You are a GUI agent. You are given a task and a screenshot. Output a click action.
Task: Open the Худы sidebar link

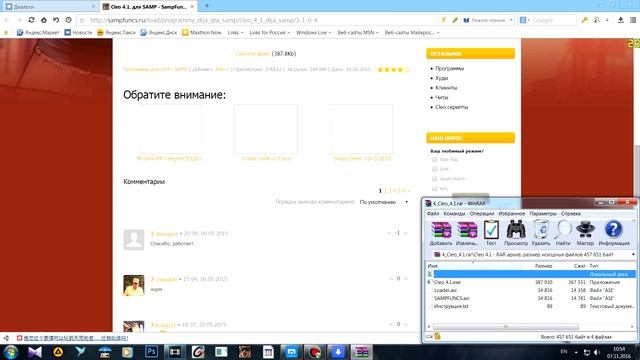[441, 78]
